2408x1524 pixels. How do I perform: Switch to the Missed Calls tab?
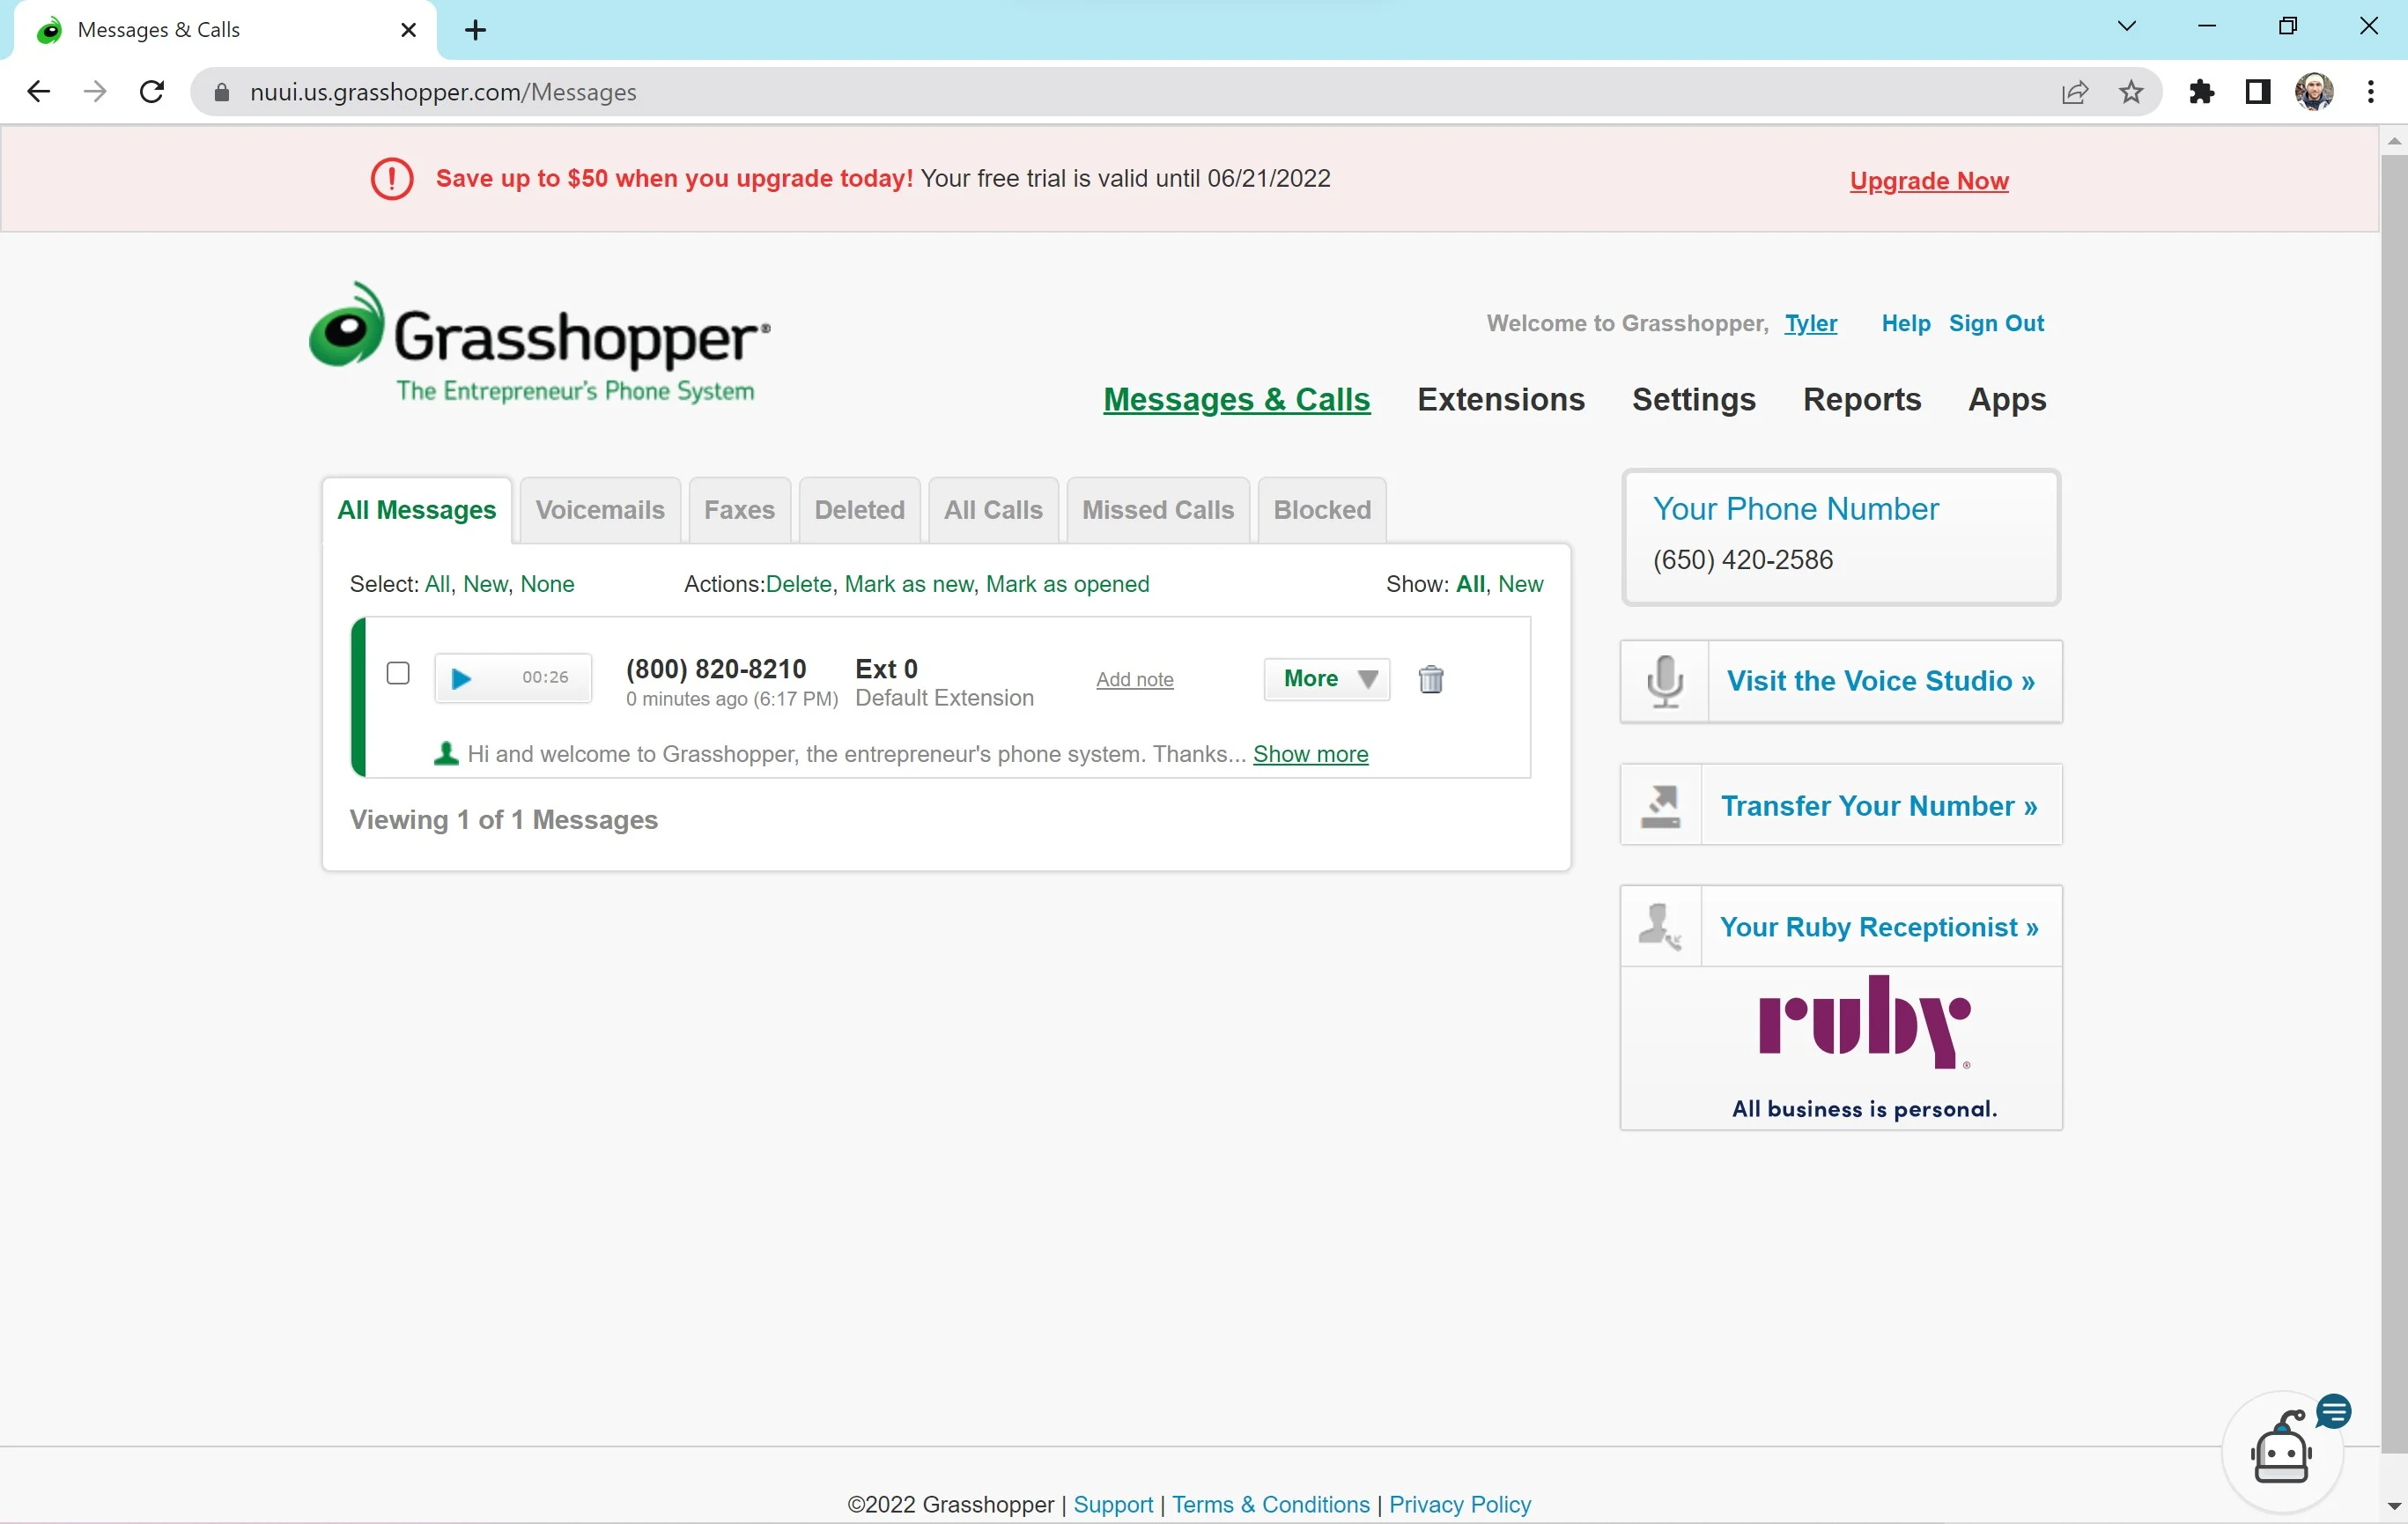coord(1156,509)
